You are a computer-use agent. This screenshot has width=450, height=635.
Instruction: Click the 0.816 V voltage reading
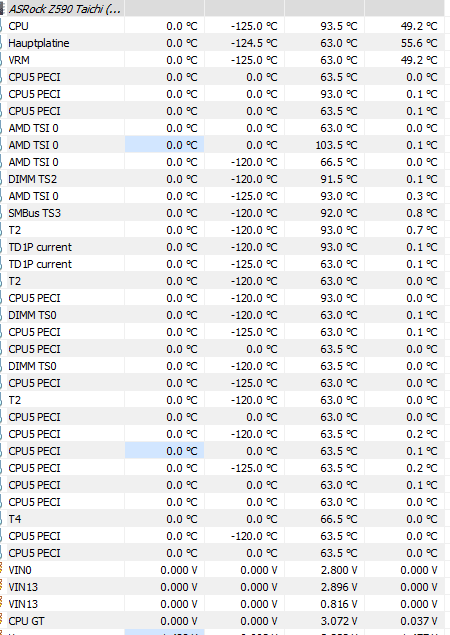coord(339,604)
